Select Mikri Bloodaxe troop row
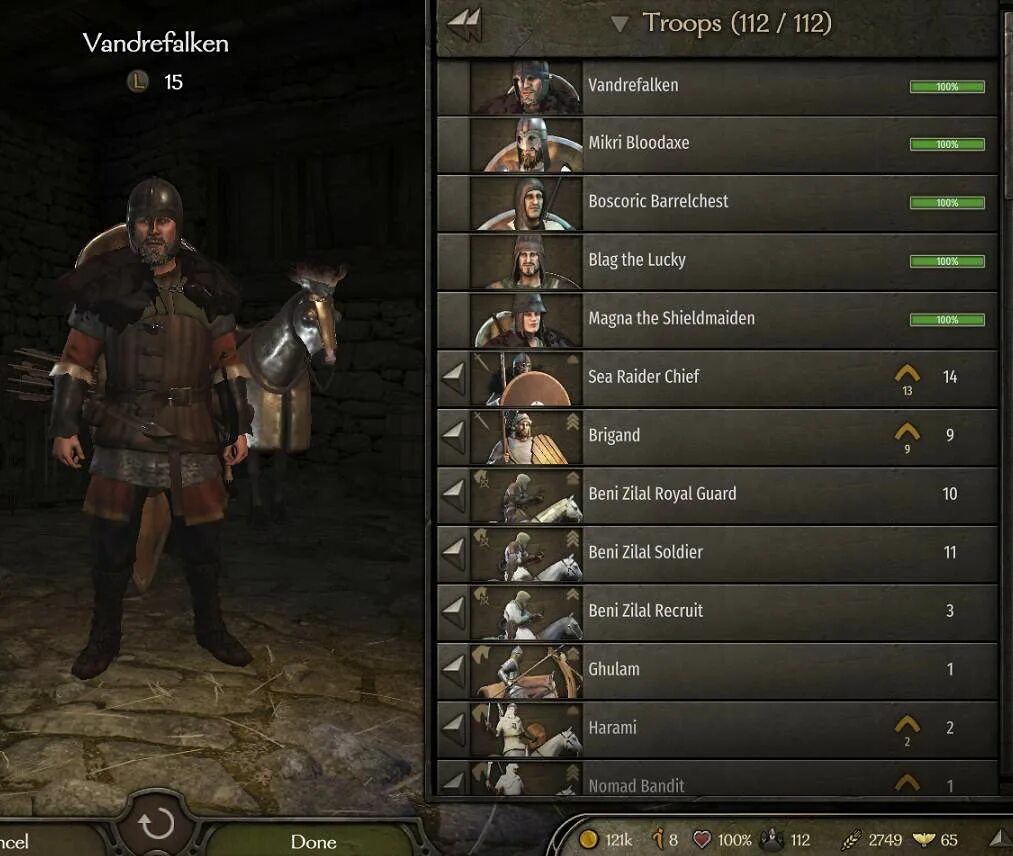Image resolution: width=1013 pixels, height=856 pixels. pos(717,145)
